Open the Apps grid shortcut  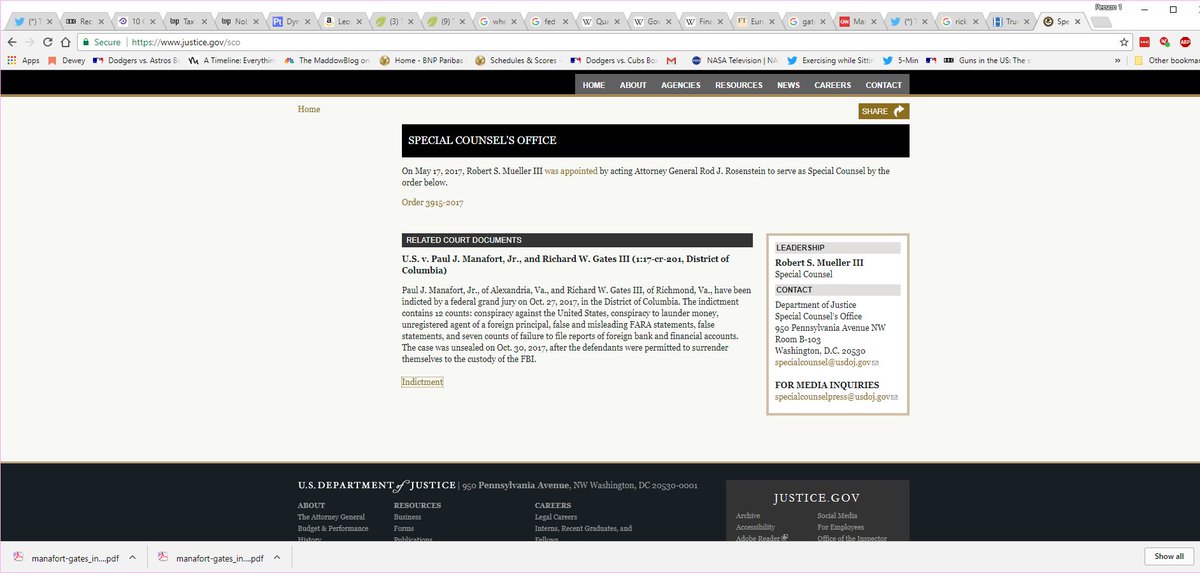point(24,60)
